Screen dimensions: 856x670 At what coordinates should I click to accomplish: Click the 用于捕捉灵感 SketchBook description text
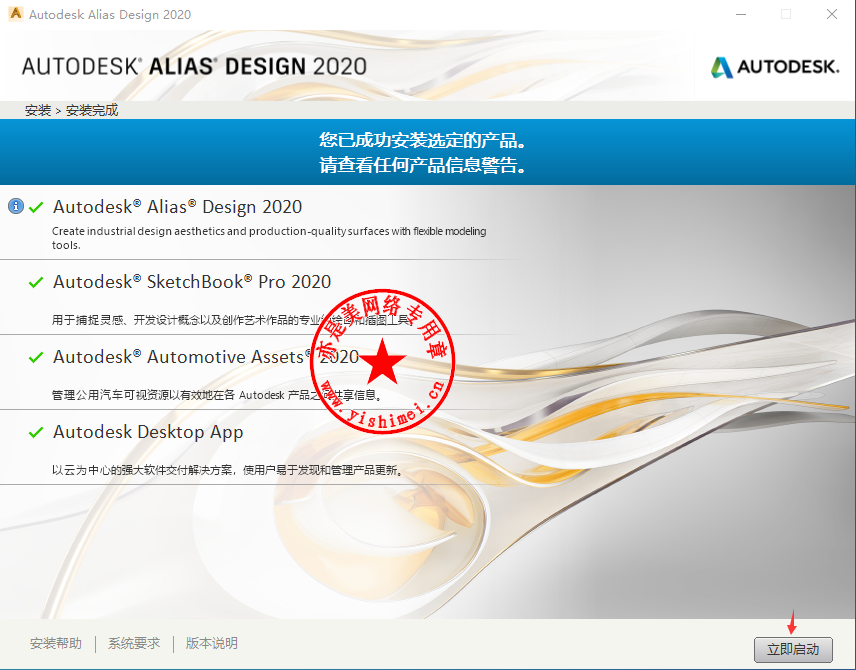pos(232,320)
